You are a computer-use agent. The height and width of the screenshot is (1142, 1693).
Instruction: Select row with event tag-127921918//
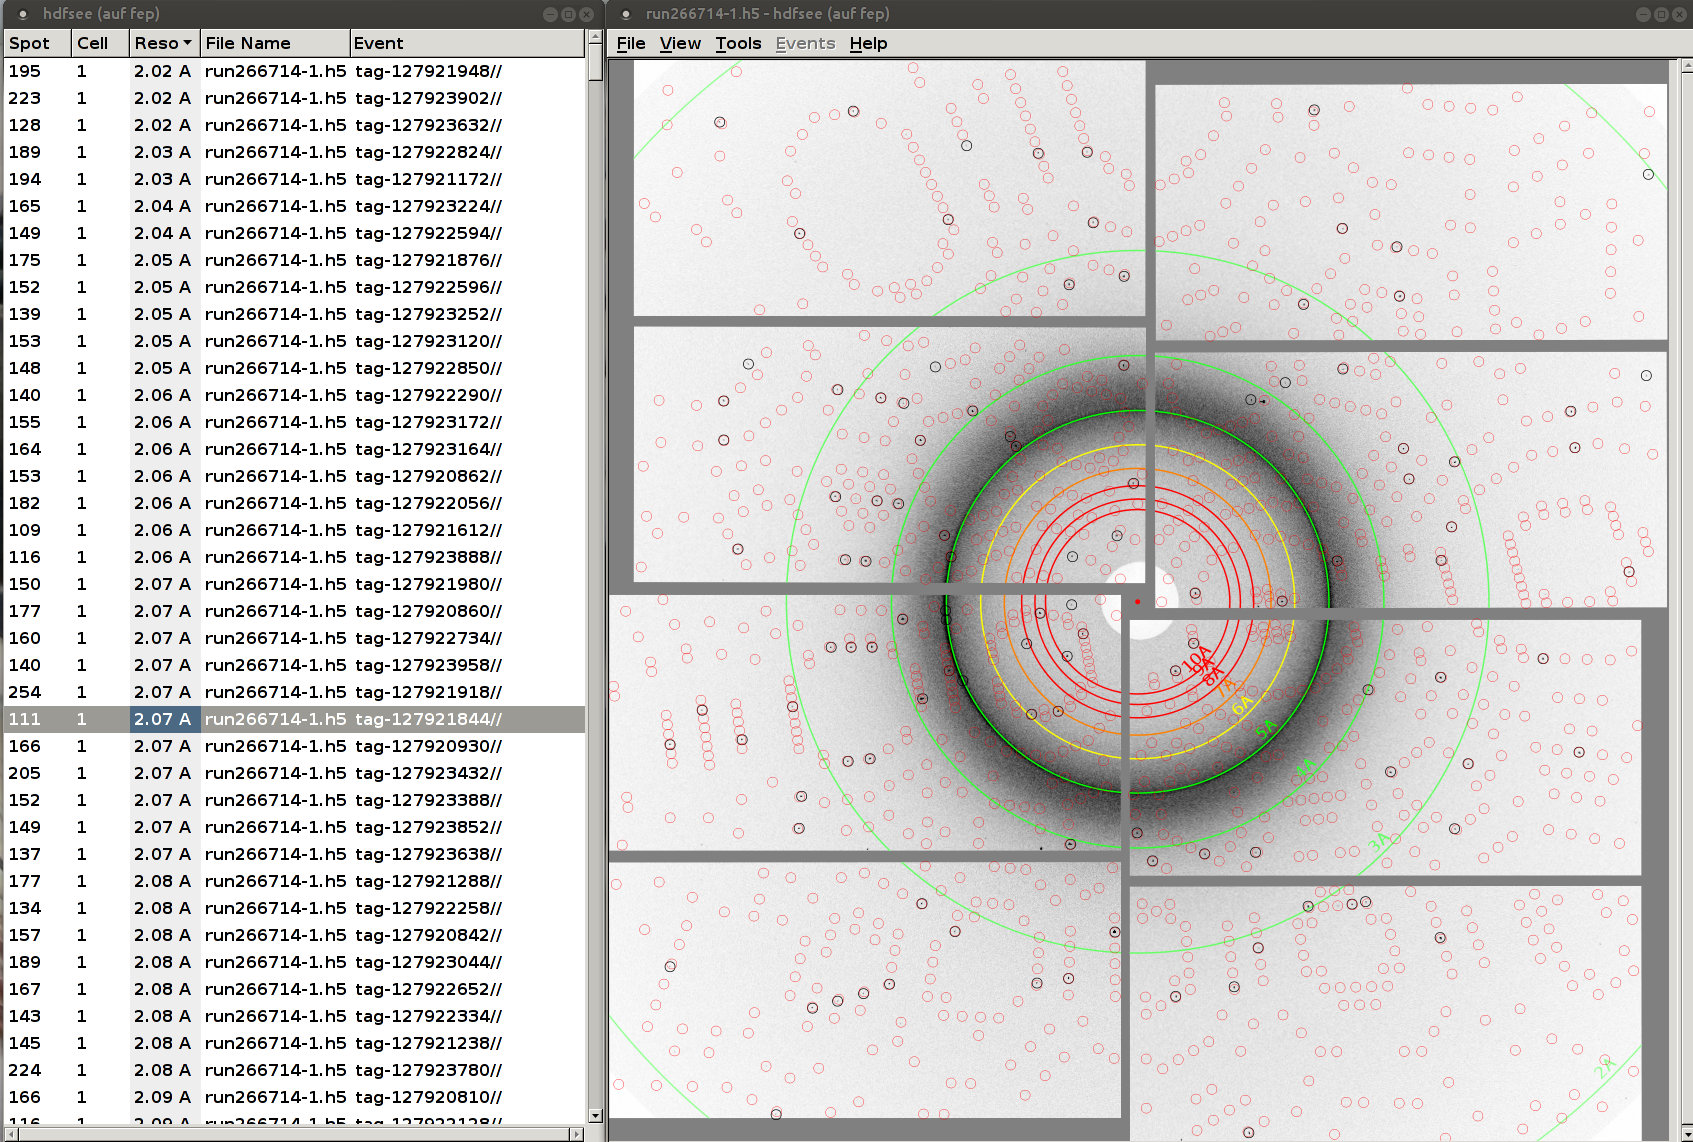pyautogui.click(x=295, y=692)
